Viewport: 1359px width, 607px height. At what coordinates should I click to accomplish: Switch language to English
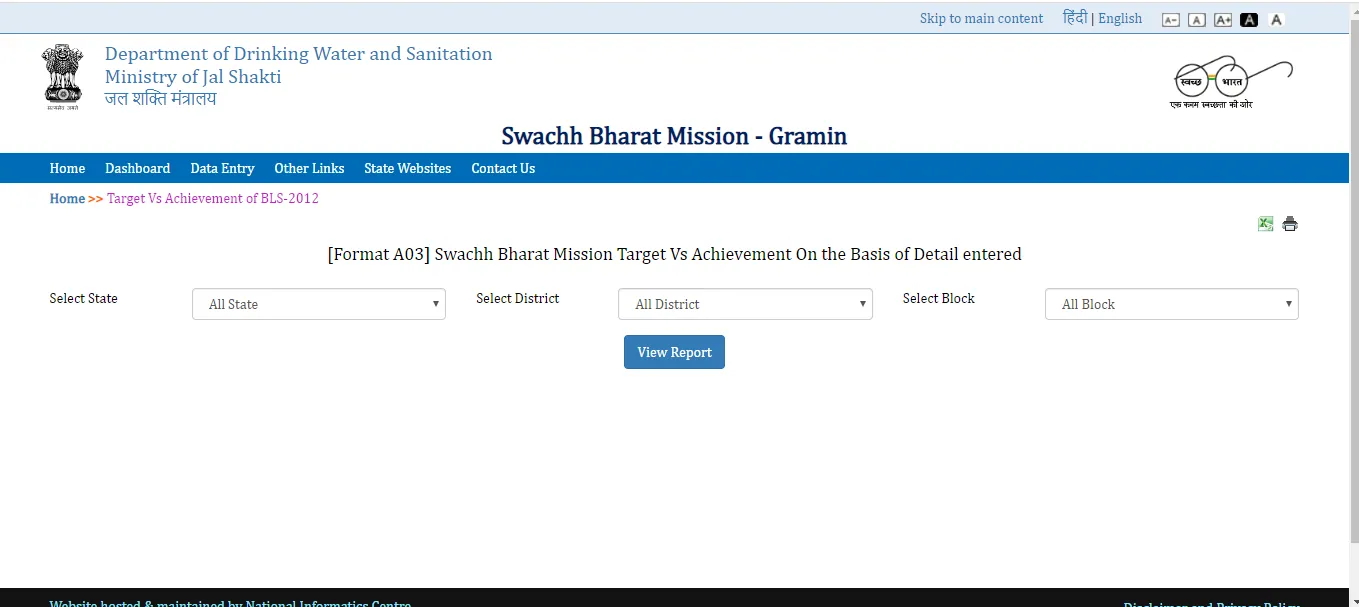(1120, 18)
